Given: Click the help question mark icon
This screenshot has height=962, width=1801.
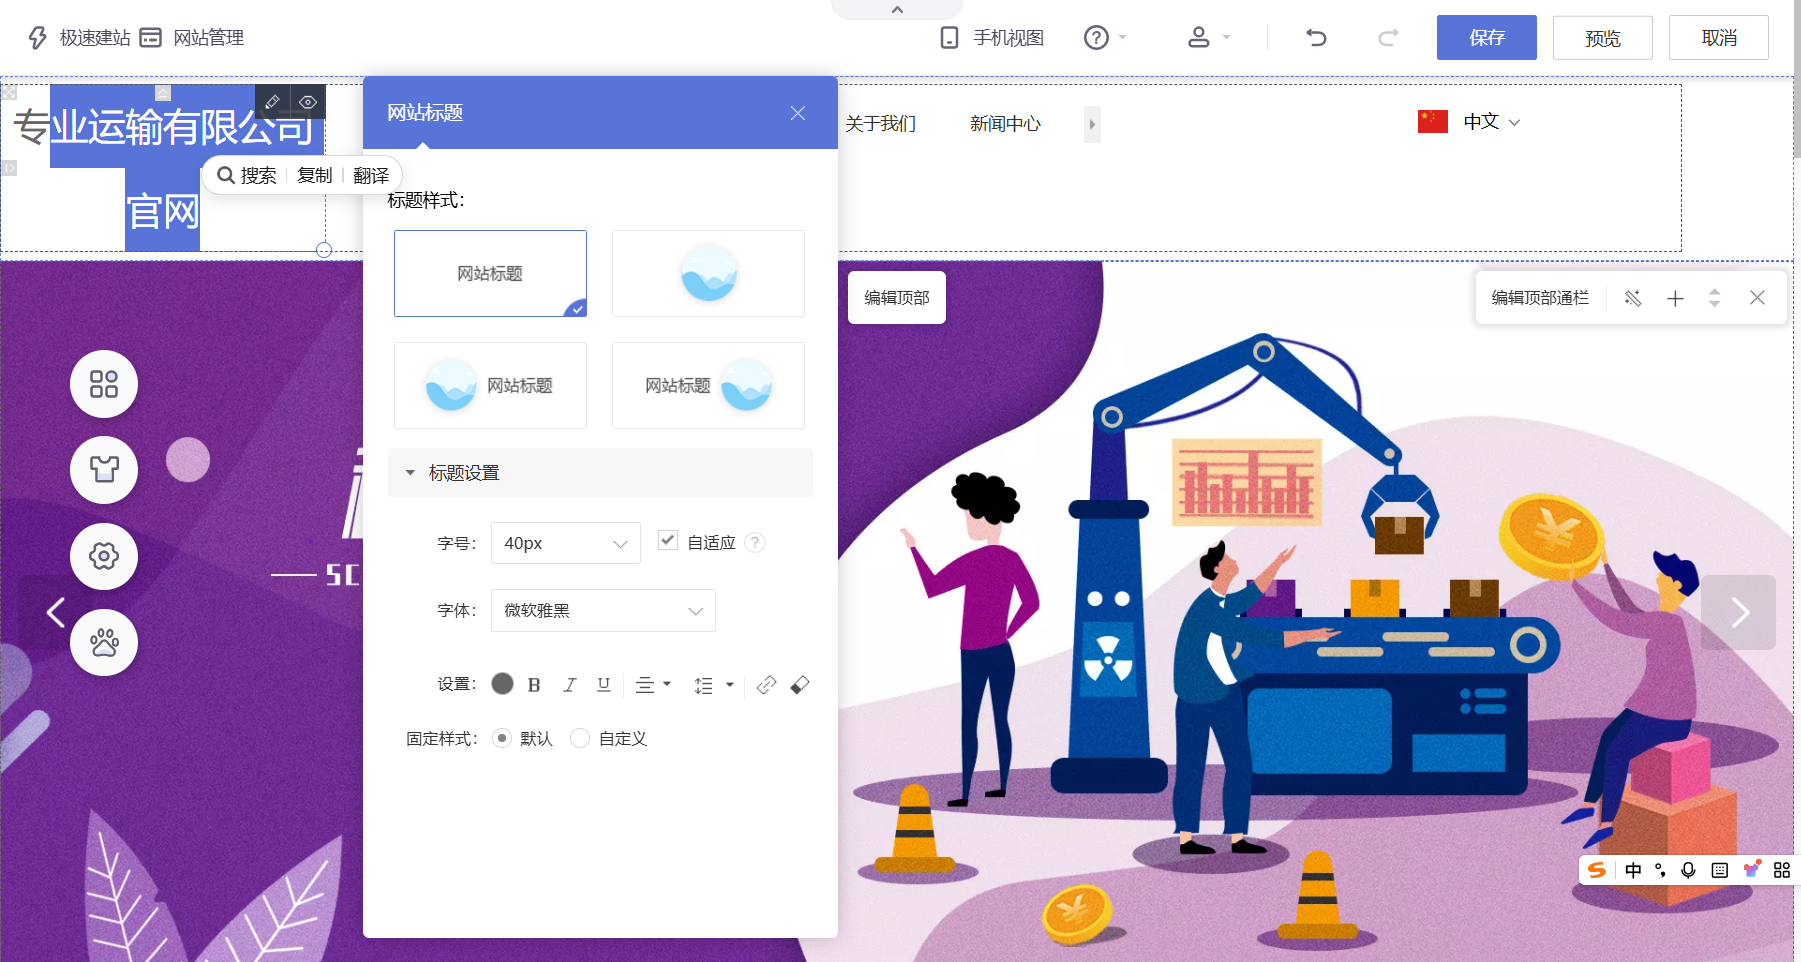Looking at the screenshot, I should click(1095, 37).
